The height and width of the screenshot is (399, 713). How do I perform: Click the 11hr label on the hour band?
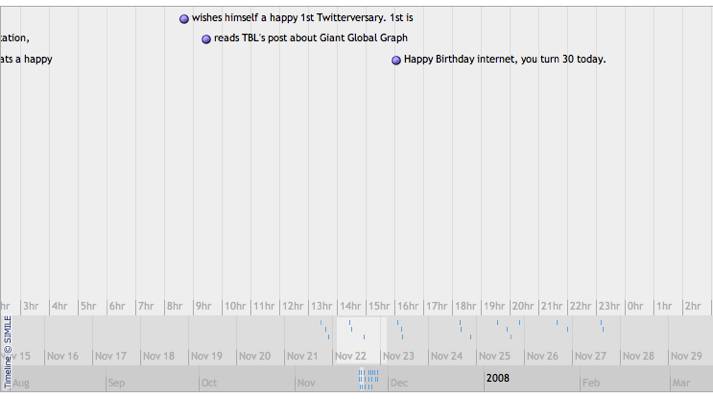[x=264, y=306]
